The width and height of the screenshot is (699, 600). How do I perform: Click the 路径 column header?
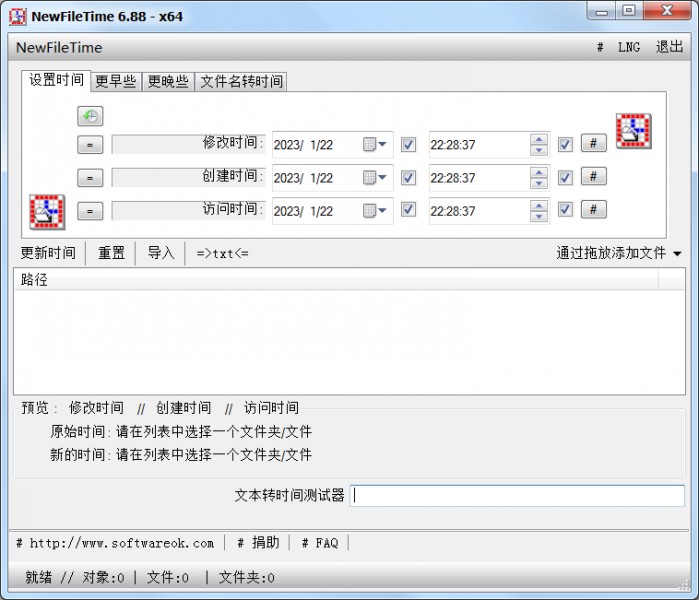pos(336,280)
